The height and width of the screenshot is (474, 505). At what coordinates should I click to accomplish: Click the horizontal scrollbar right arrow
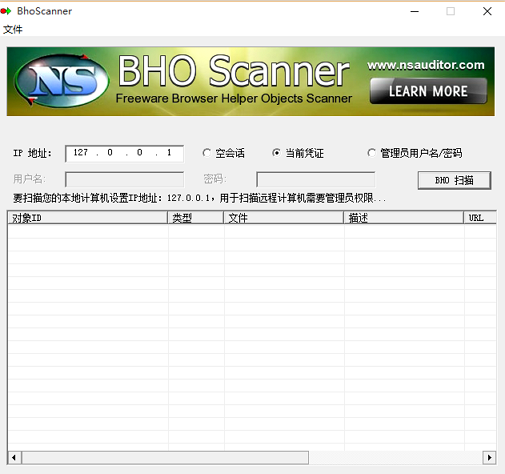click(489, 457)
